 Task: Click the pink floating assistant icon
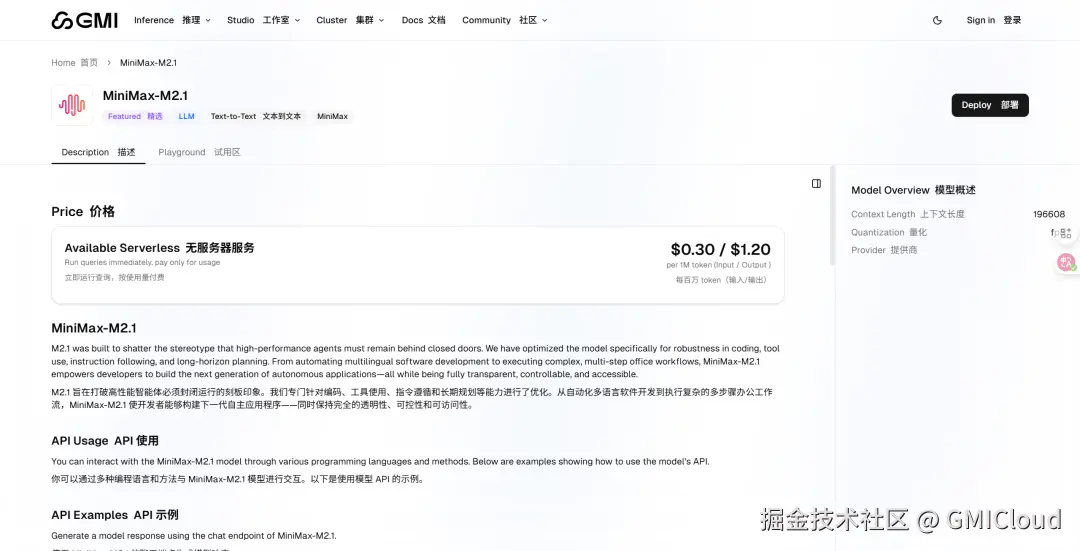tap(1066, 262)
